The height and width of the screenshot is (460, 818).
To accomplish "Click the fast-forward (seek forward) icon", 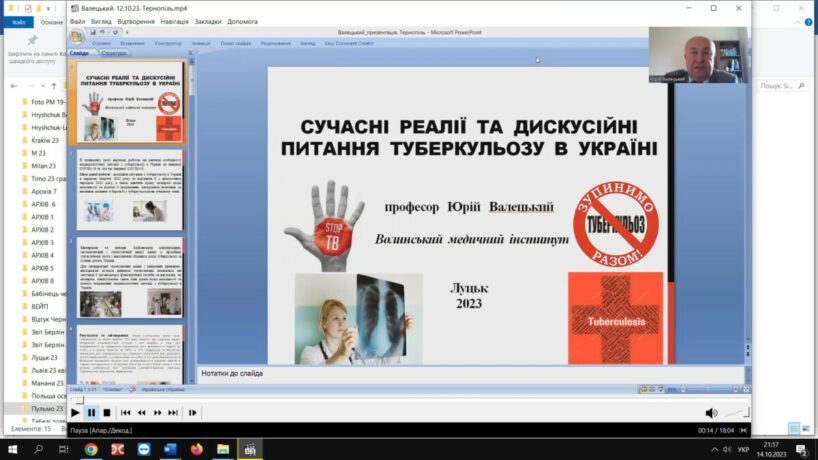I will [x=158, y=412].
